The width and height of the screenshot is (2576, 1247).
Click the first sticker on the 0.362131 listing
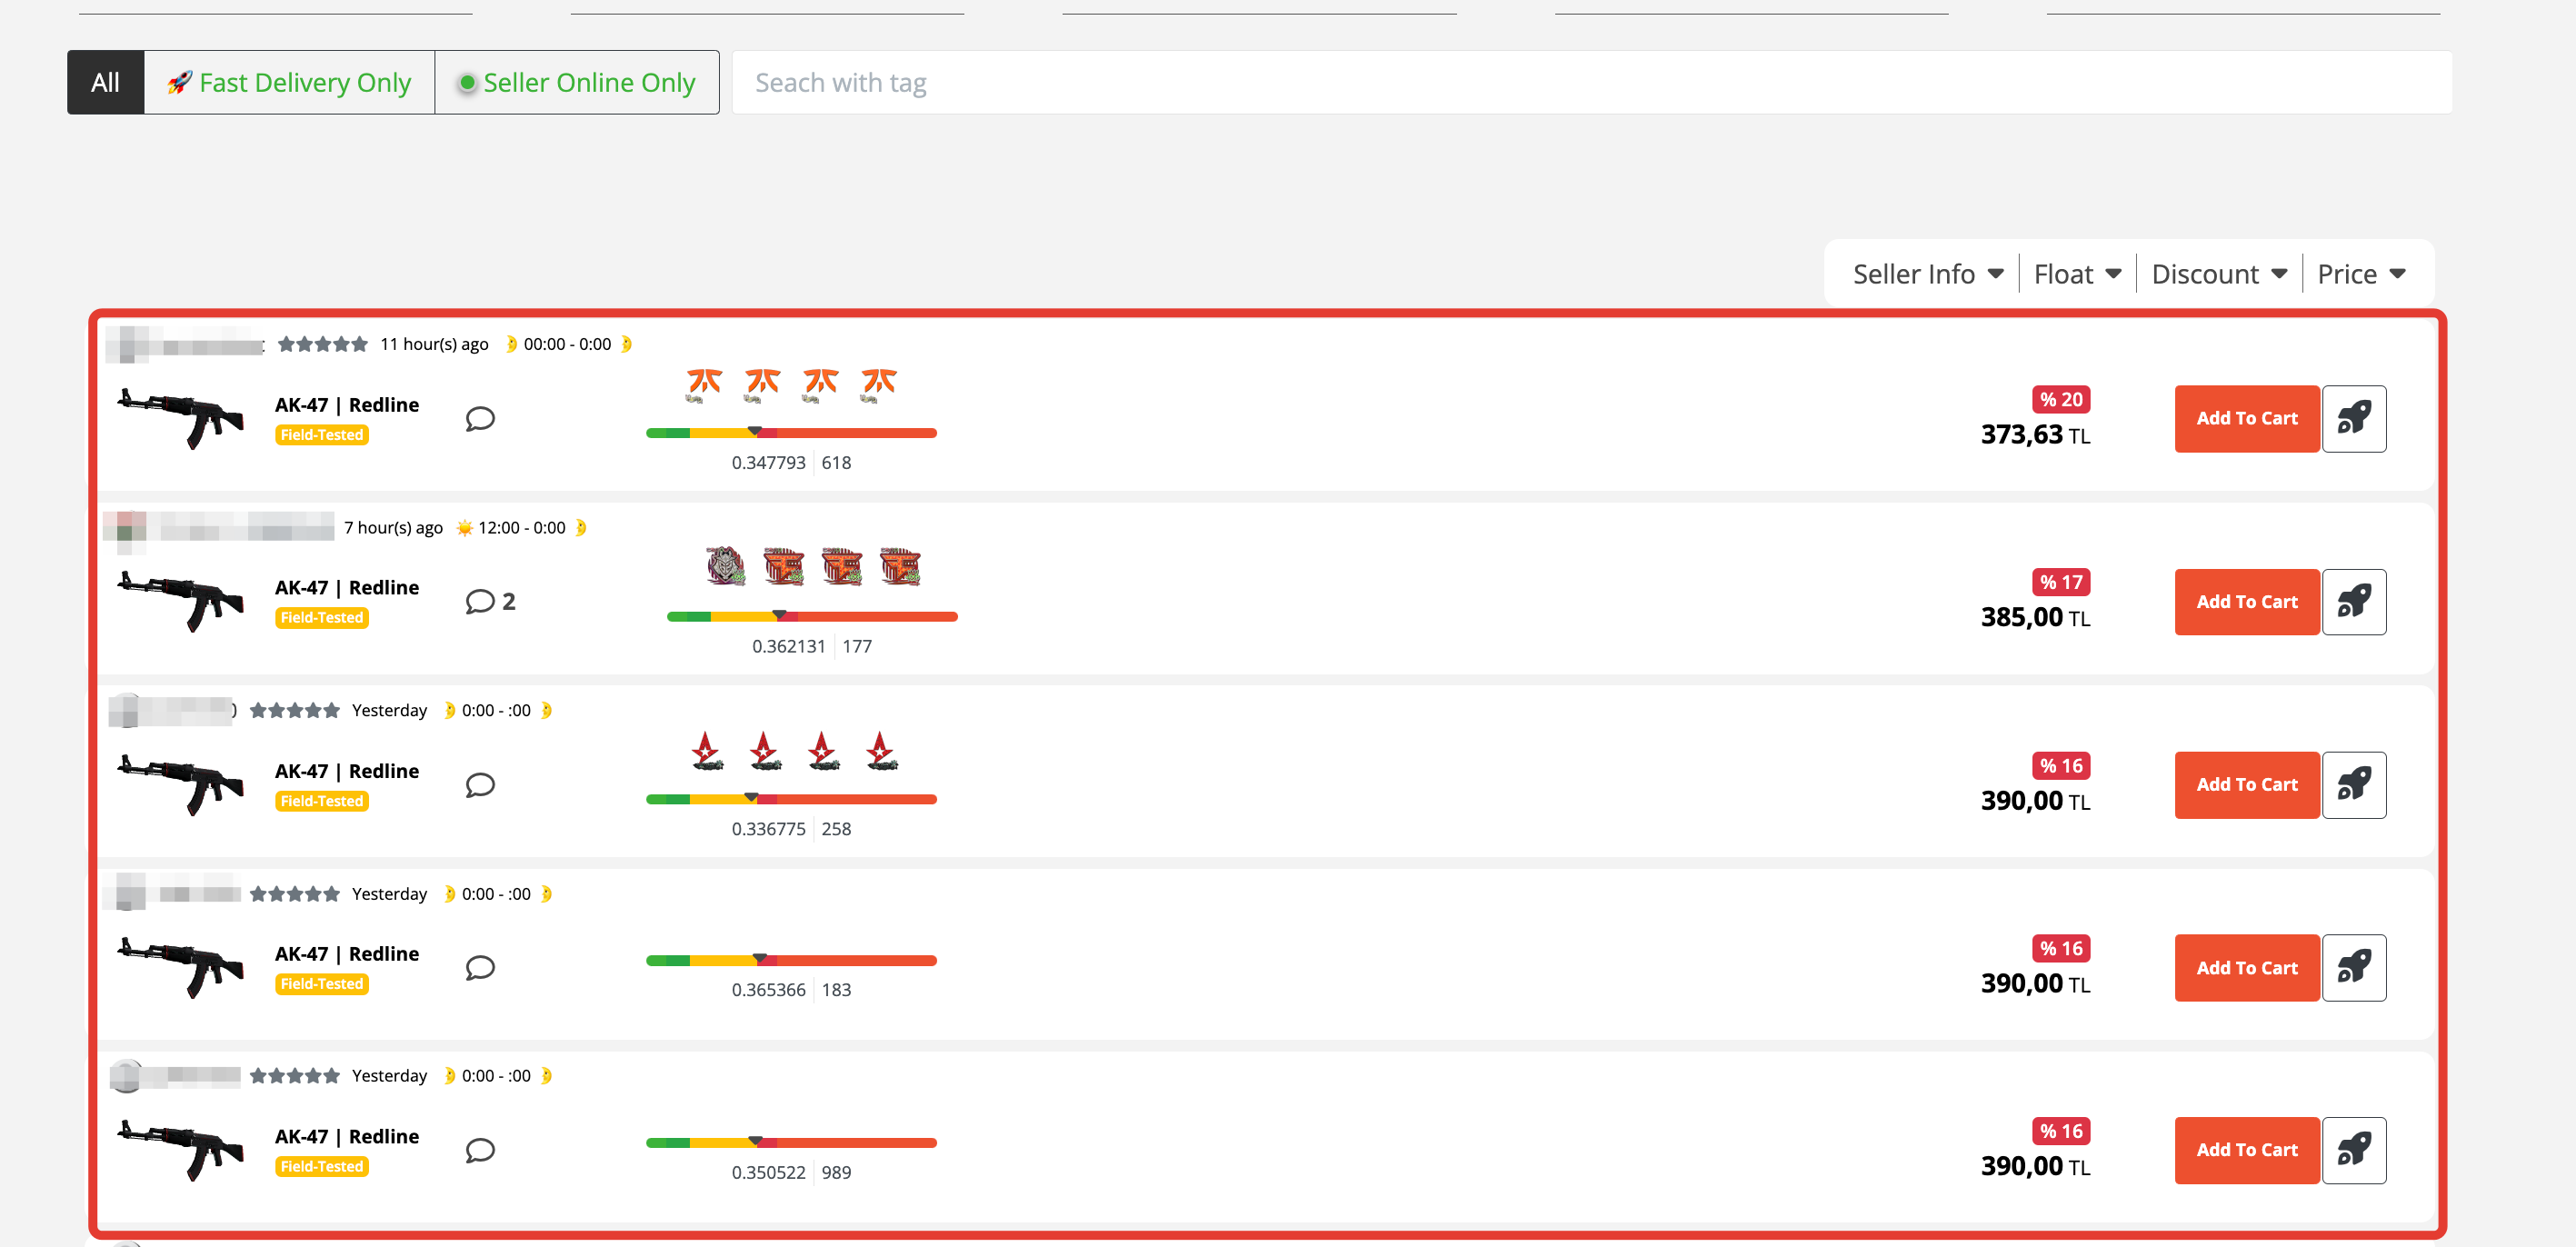pyautogui.click(x=725, y=566)
